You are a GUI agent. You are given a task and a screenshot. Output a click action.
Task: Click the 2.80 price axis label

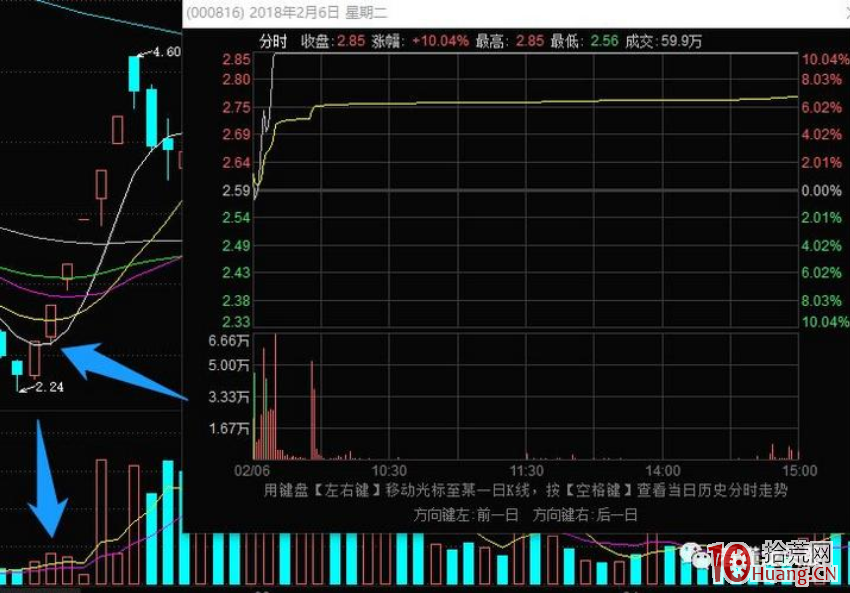236,80
